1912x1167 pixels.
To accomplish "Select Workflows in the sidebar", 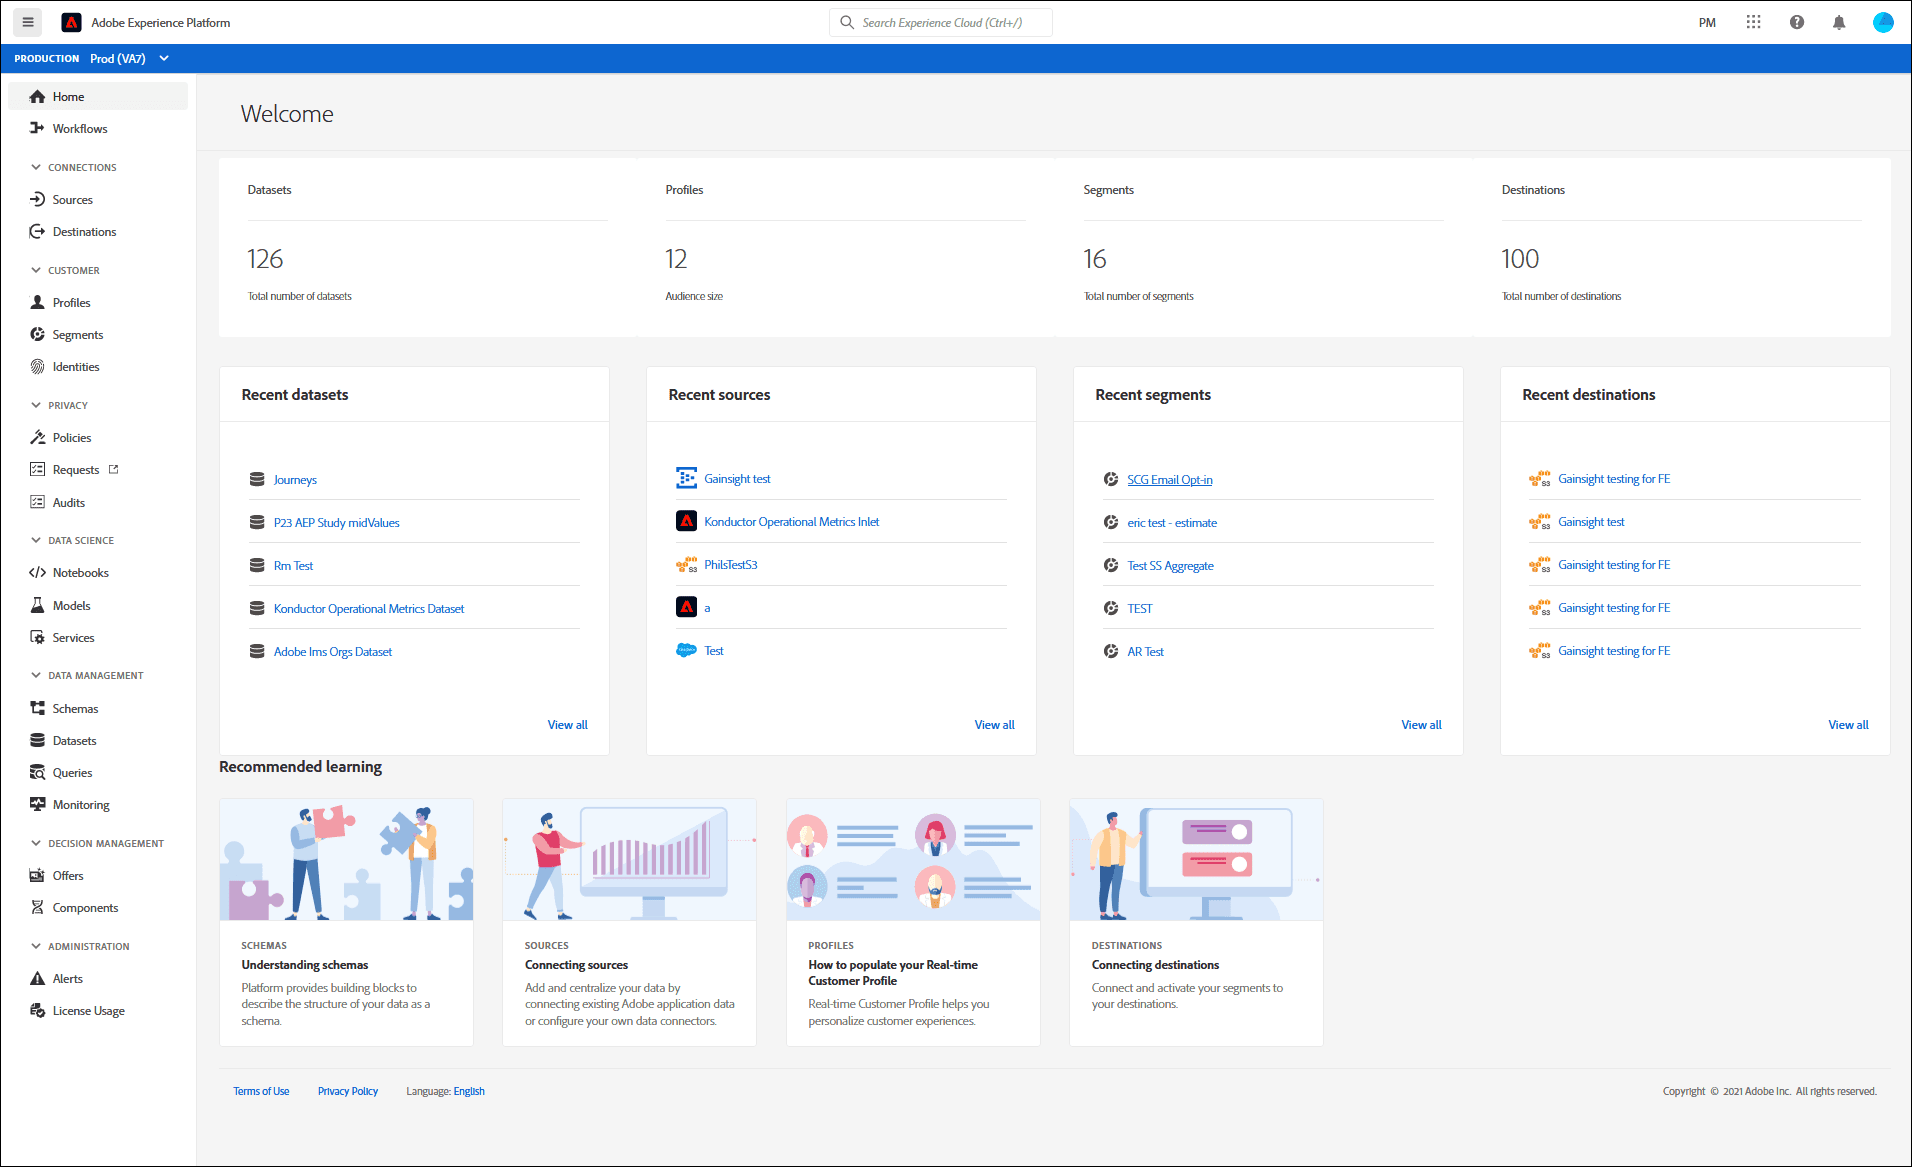I will [x=80, y=128].
